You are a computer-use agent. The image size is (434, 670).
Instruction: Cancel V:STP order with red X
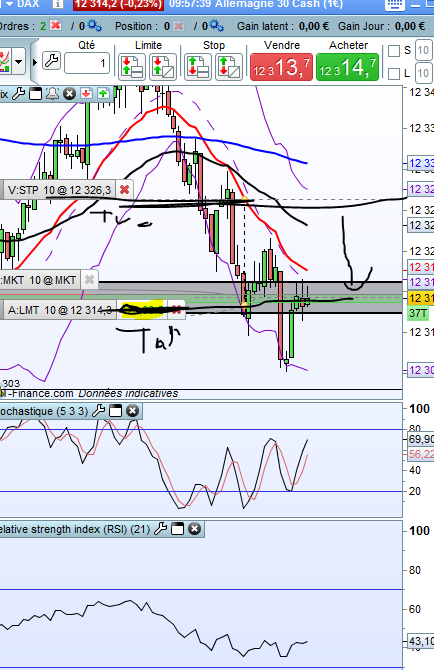coord(124,190)
